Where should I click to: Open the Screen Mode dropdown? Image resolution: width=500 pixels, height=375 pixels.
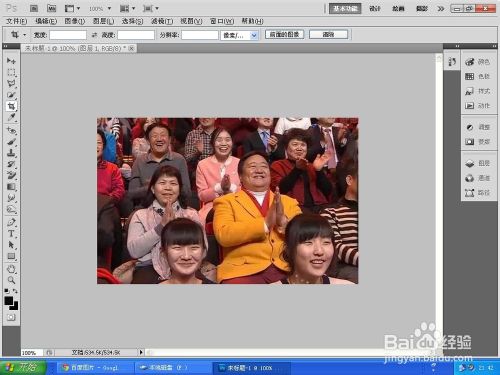(151, 8)
